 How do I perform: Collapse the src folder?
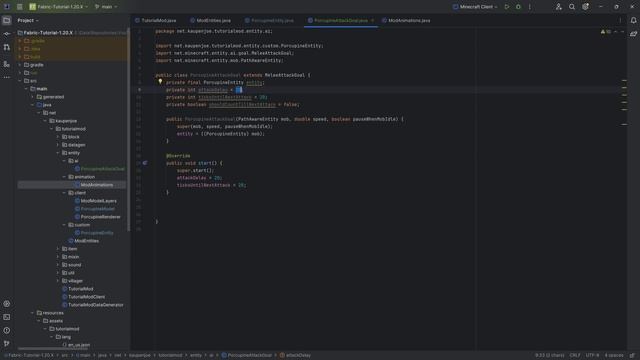tap(20, 81)
